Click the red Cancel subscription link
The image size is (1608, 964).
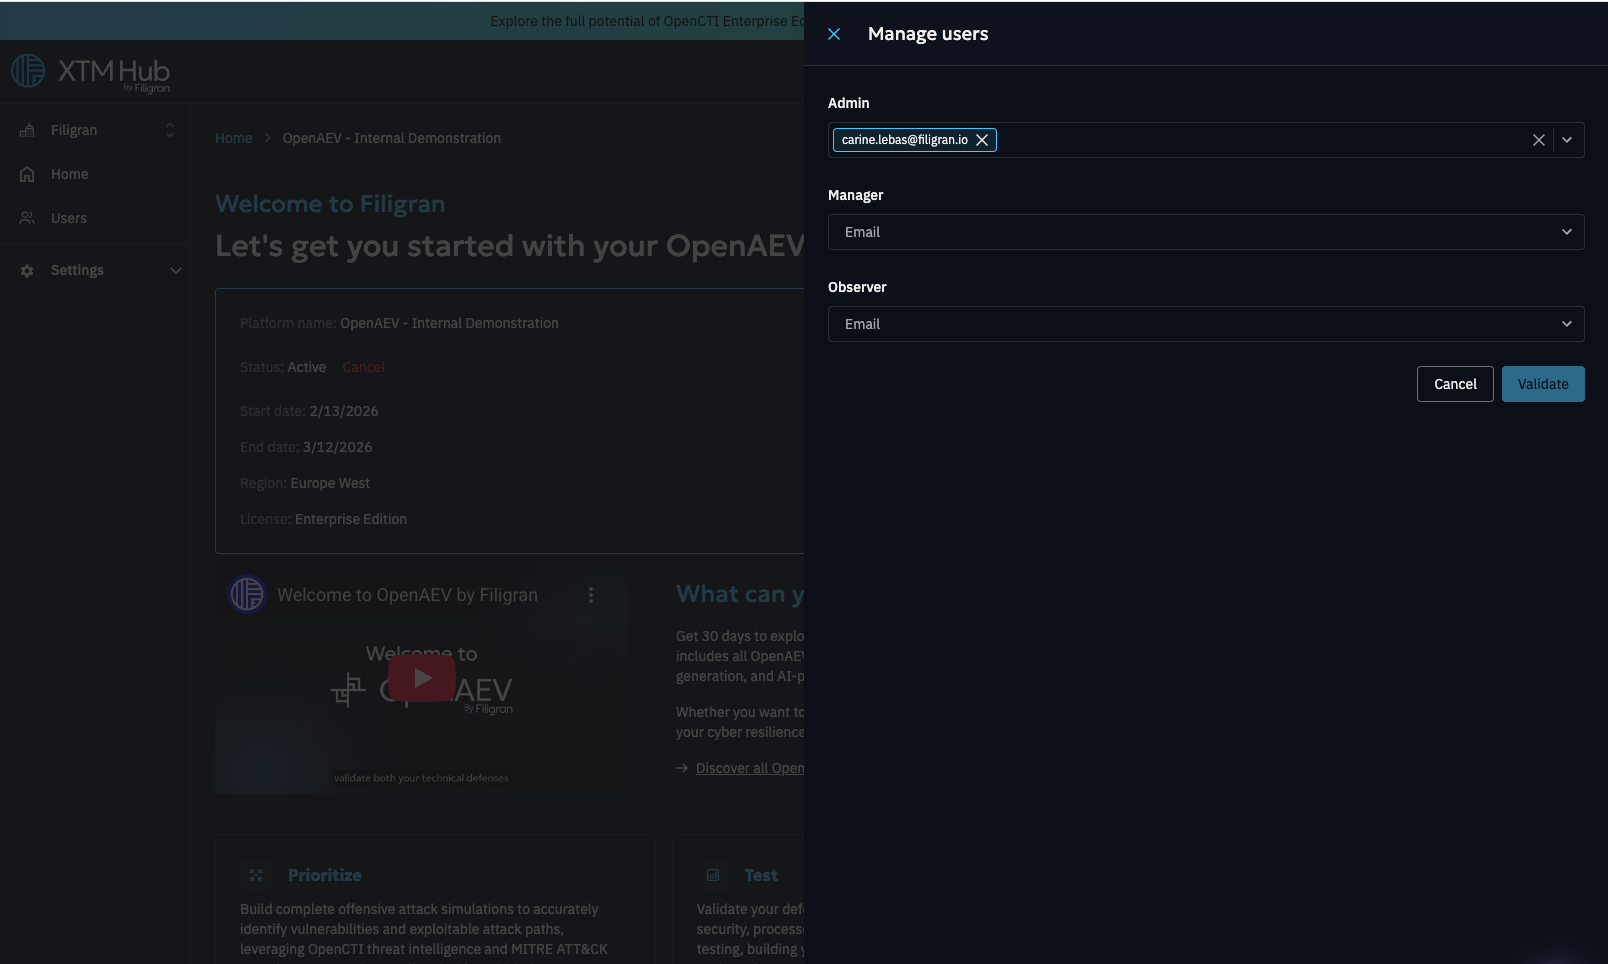[363, 367]
